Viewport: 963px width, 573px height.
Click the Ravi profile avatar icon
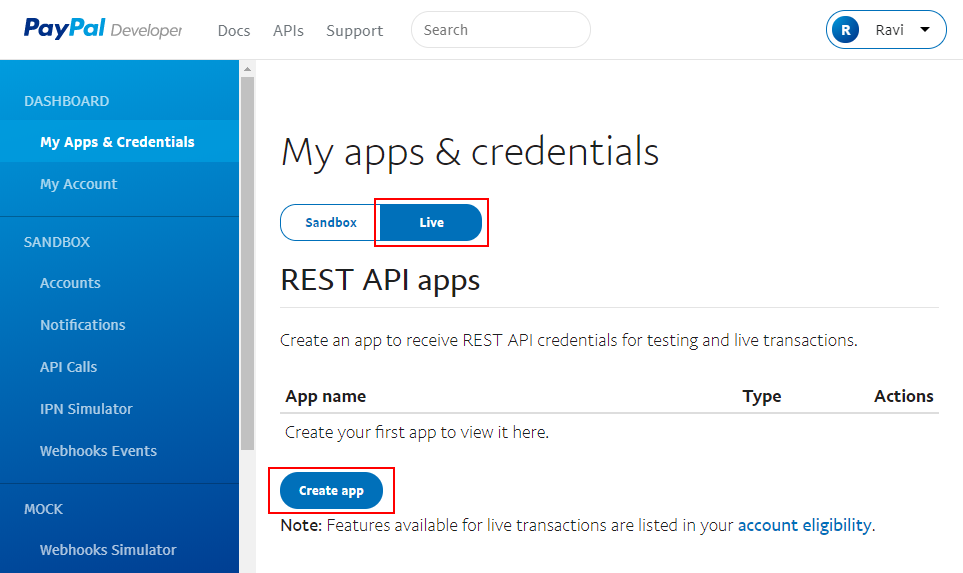(x=846, y=29)
